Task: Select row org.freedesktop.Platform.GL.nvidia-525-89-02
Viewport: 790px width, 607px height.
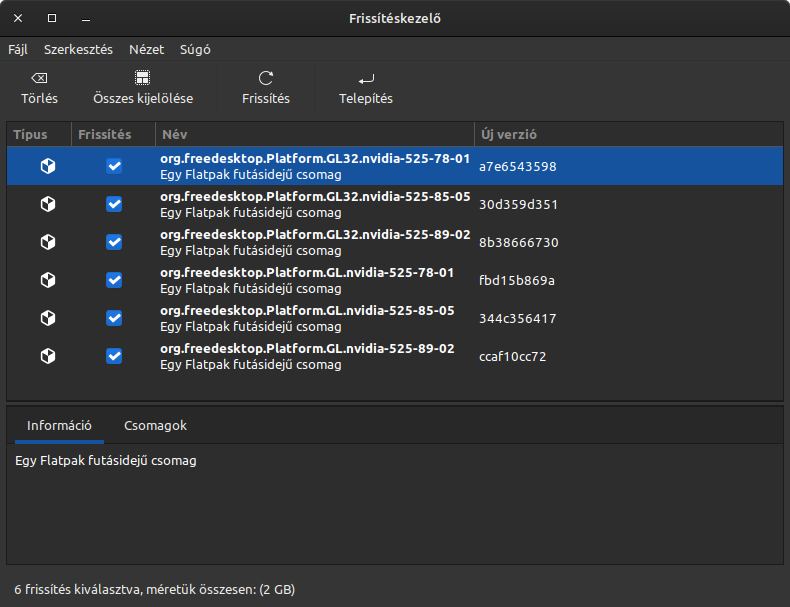Action: pos(395,356)
